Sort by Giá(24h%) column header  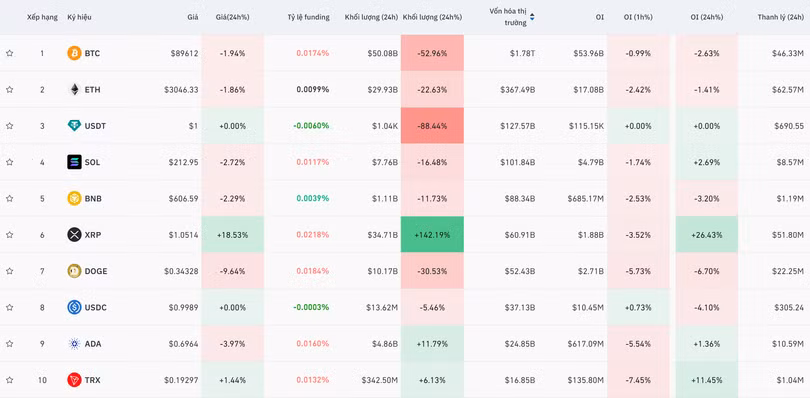pyautogui.click(x=232, y=17)
